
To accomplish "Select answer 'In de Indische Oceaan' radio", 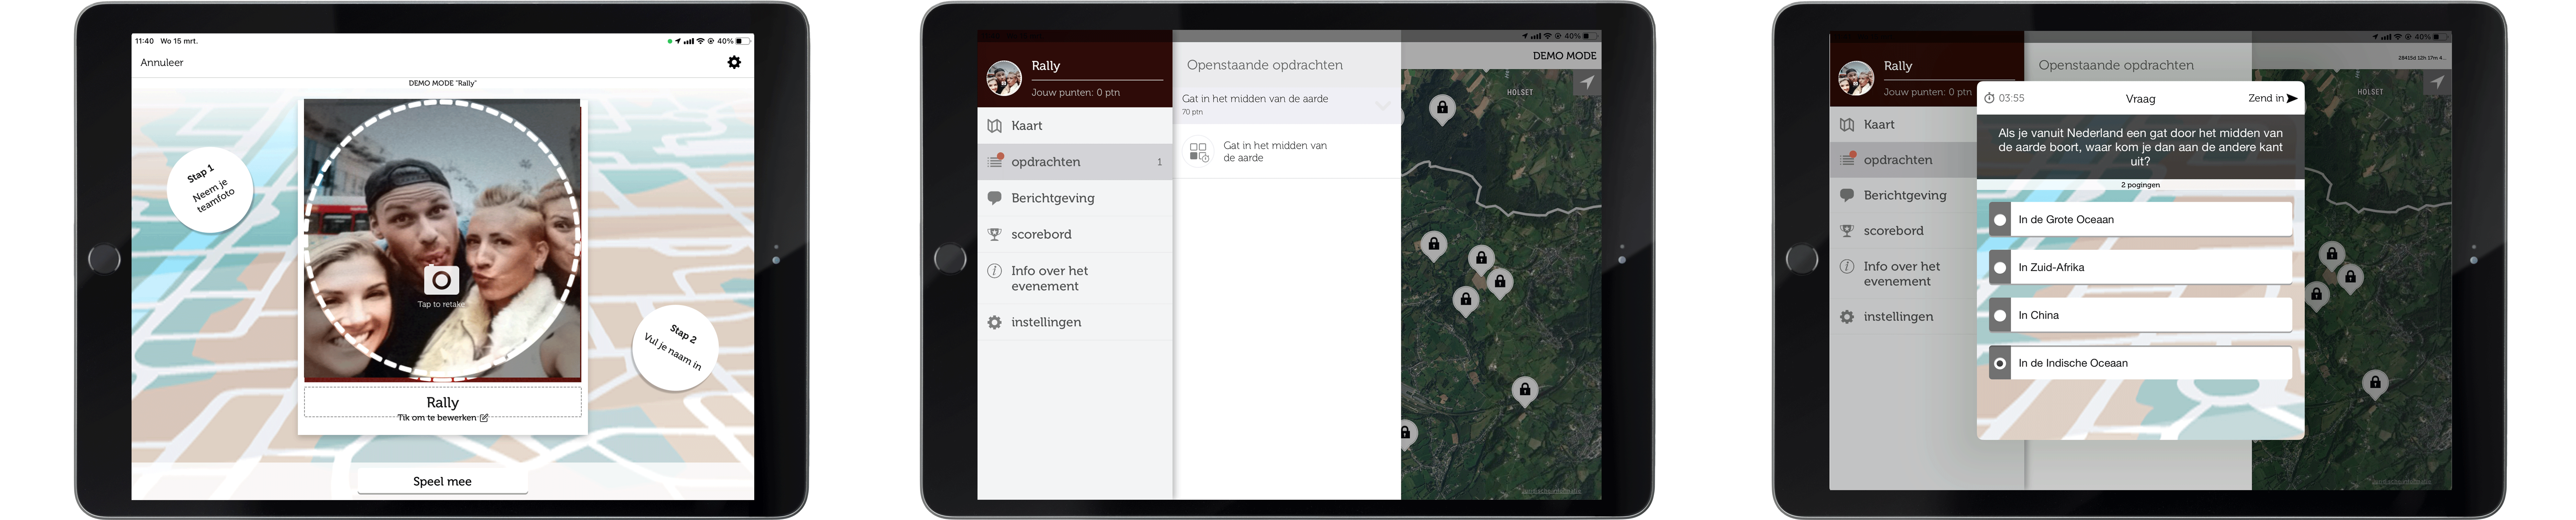I will pos(2000,364).
